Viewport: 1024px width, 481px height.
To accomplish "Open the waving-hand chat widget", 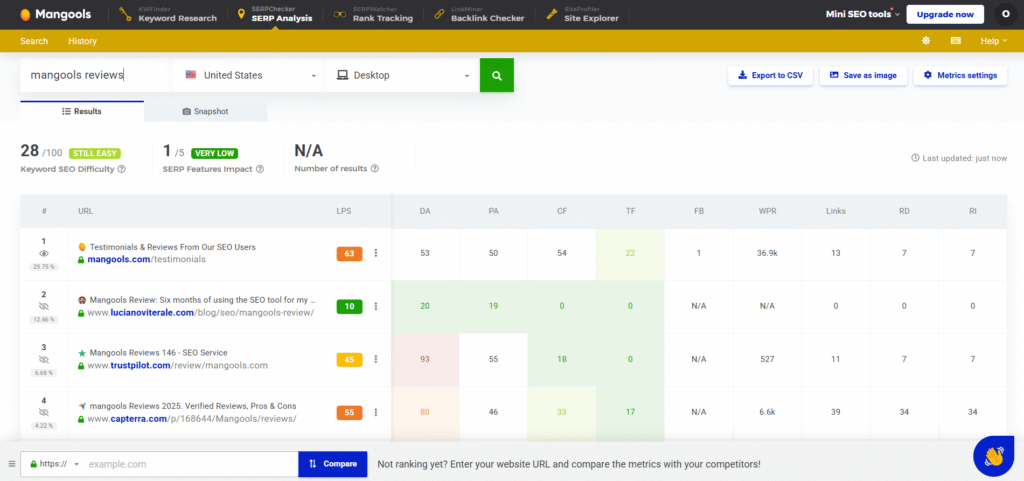I will pyautogui.click(x=993, y=456).
